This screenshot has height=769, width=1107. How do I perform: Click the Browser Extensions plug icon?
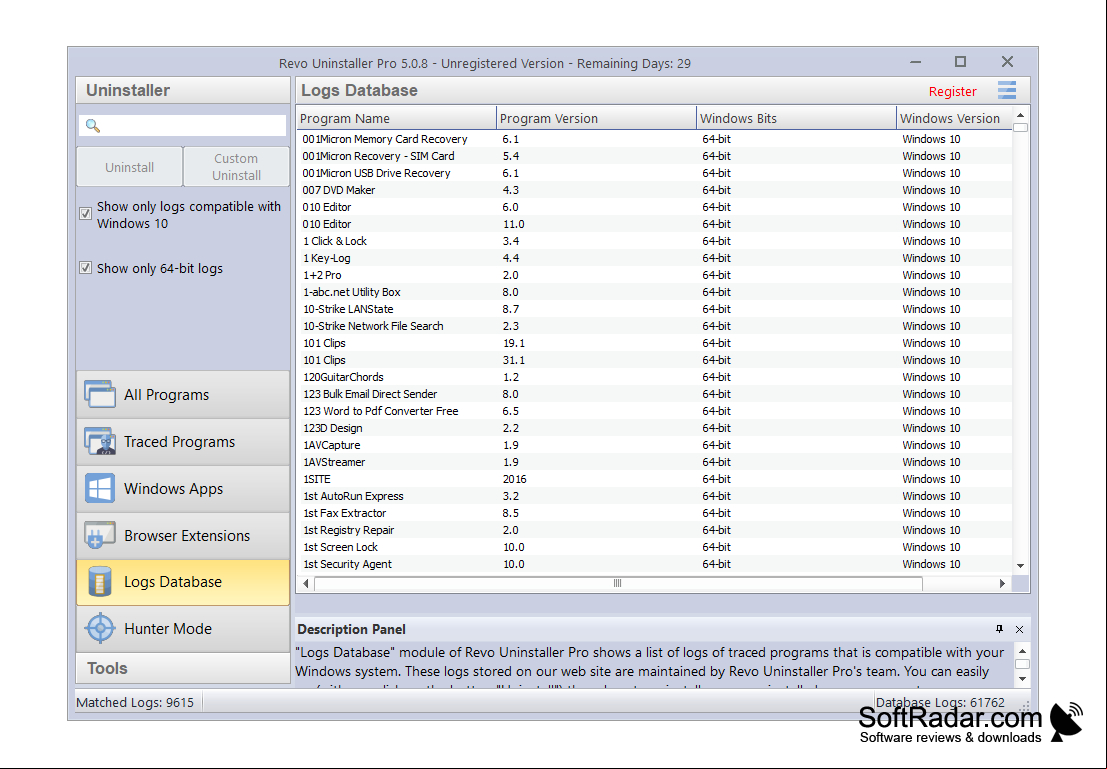coord(100,535)
